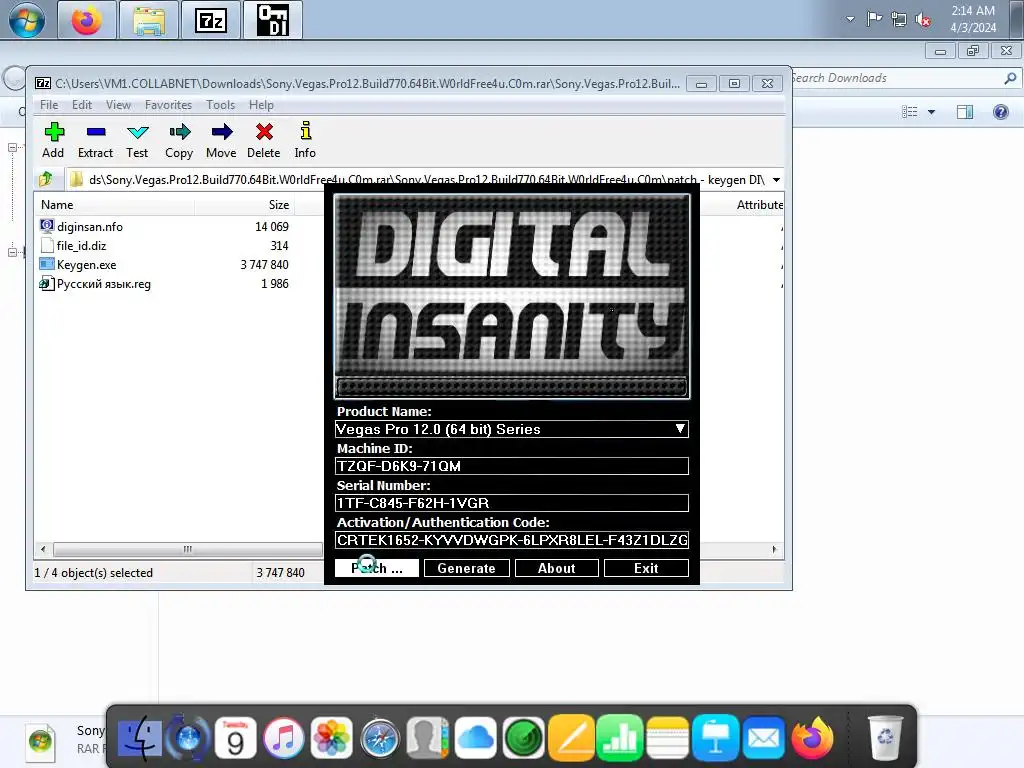
Task: Open the calendar icon in the dock
Action: 235,739
